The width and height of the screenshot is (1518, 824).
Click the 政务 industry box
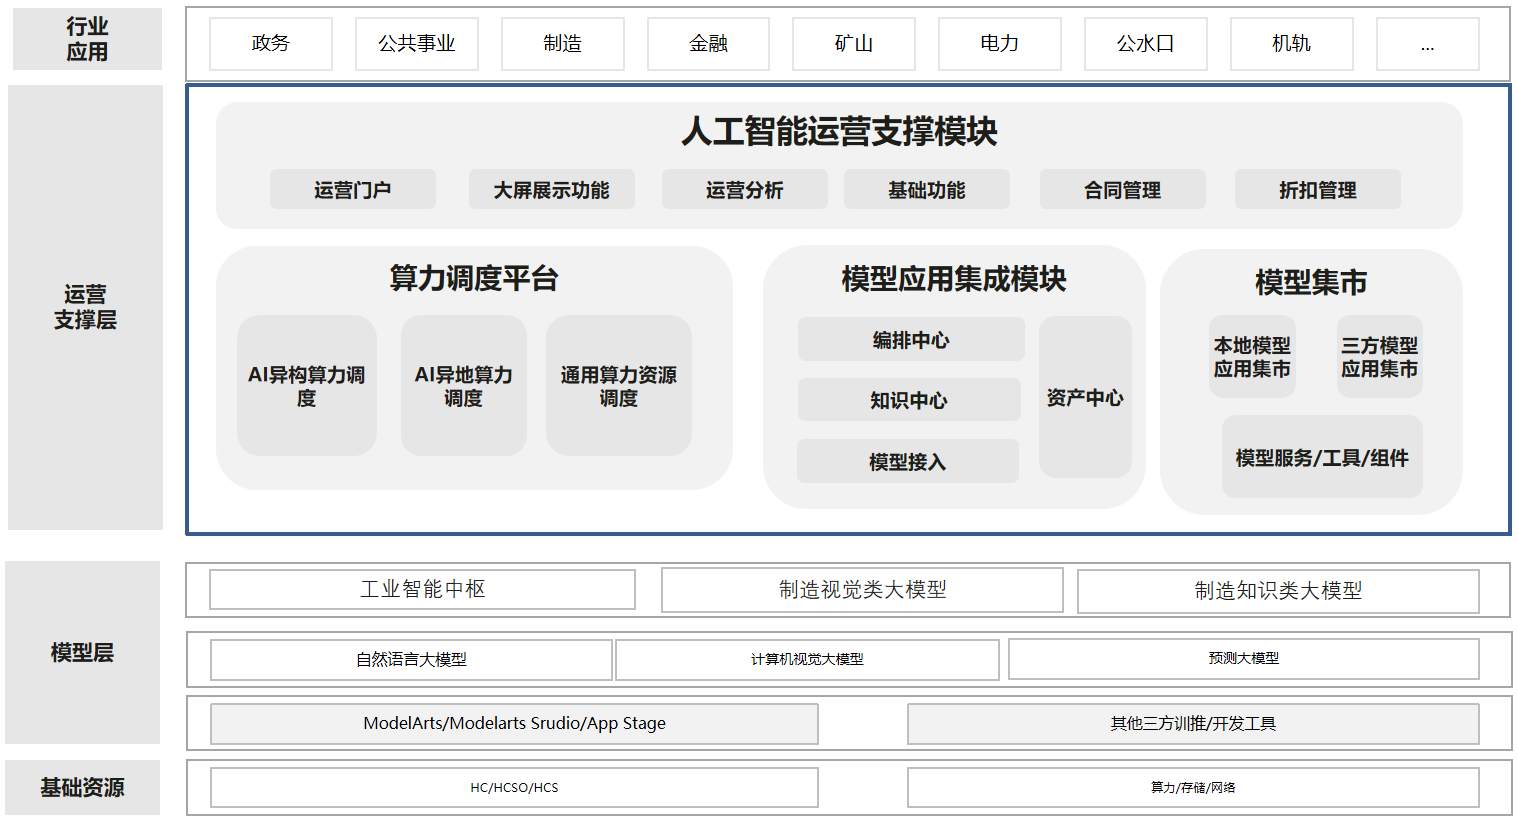[x=270, y=44]
